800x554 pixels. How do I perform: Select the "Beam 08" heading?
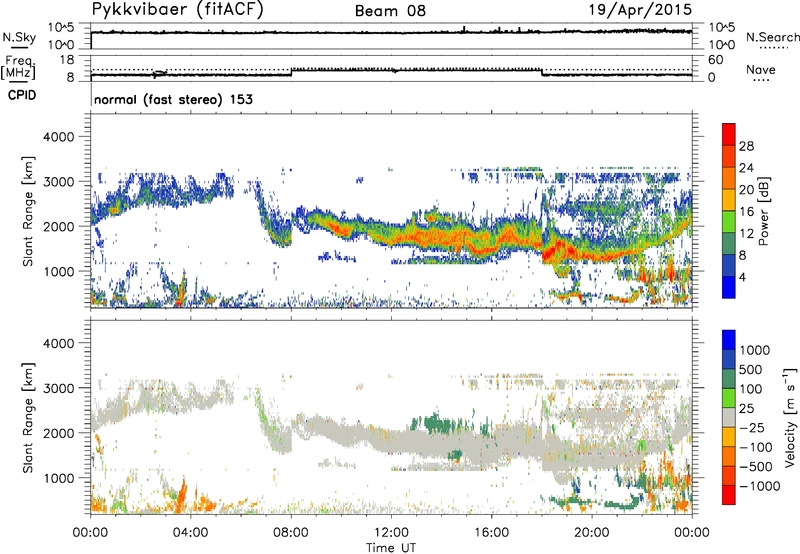click(390, 11)
